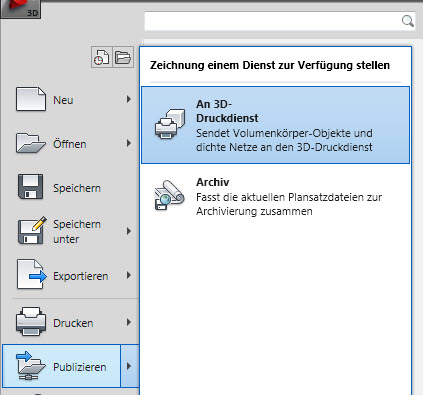The width and height of the screenshot is (423, 395).
Task: Click 'Sendet Volumenkörper-Objekte und dichte Netze' description
Action: (x=284, y=140)
